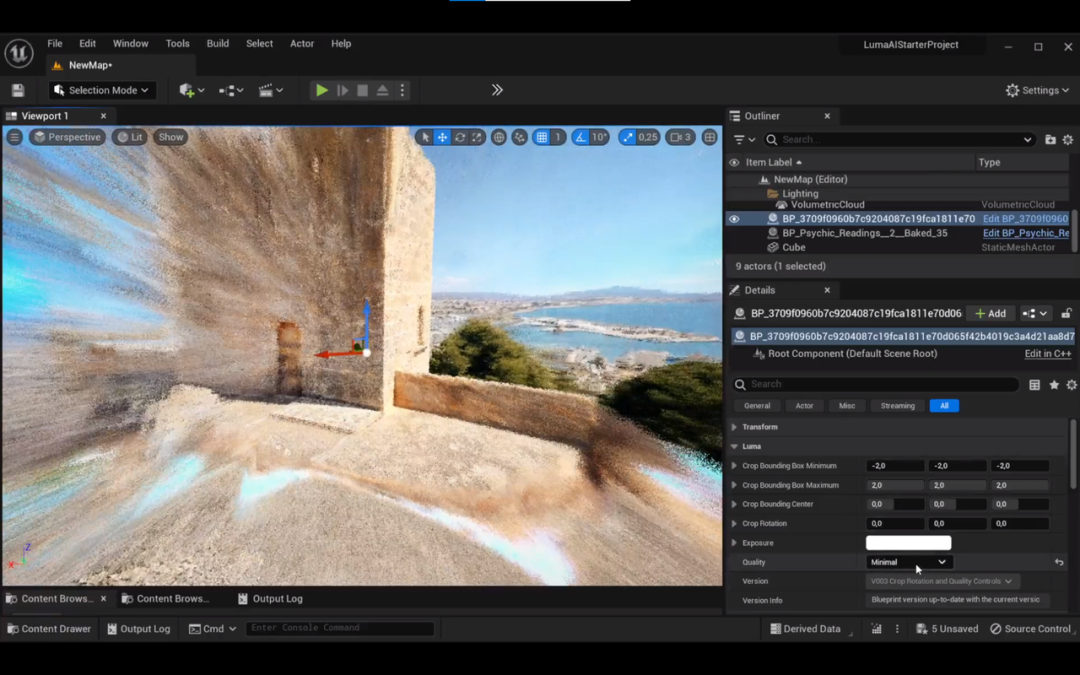Toggle visibility eye of the selected BP_3709 actor
This screenshot has width=1080, height=675.
pos(734,219)
